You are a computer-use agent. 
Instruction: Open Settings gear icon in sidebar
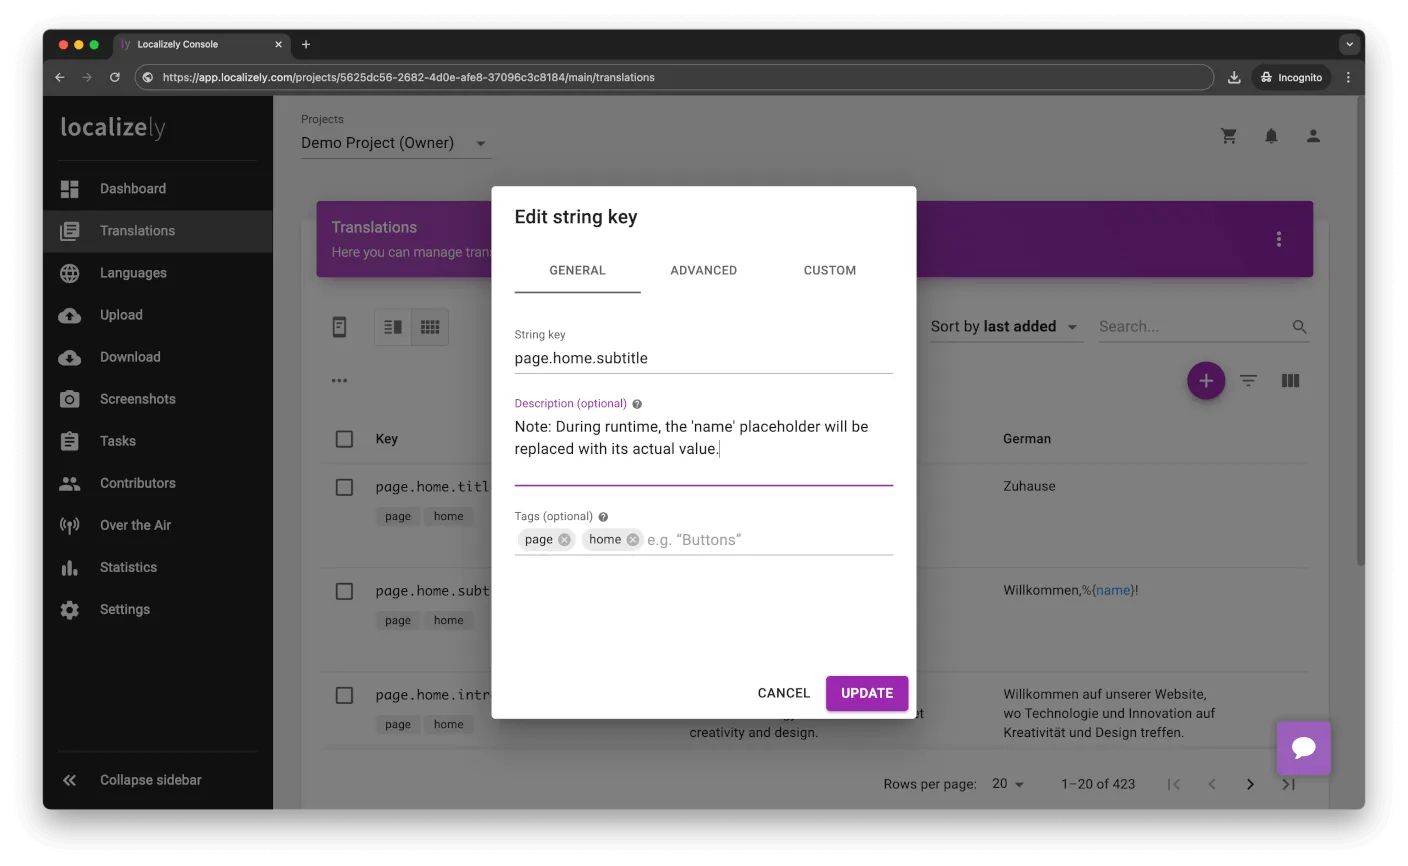point(69,609)
